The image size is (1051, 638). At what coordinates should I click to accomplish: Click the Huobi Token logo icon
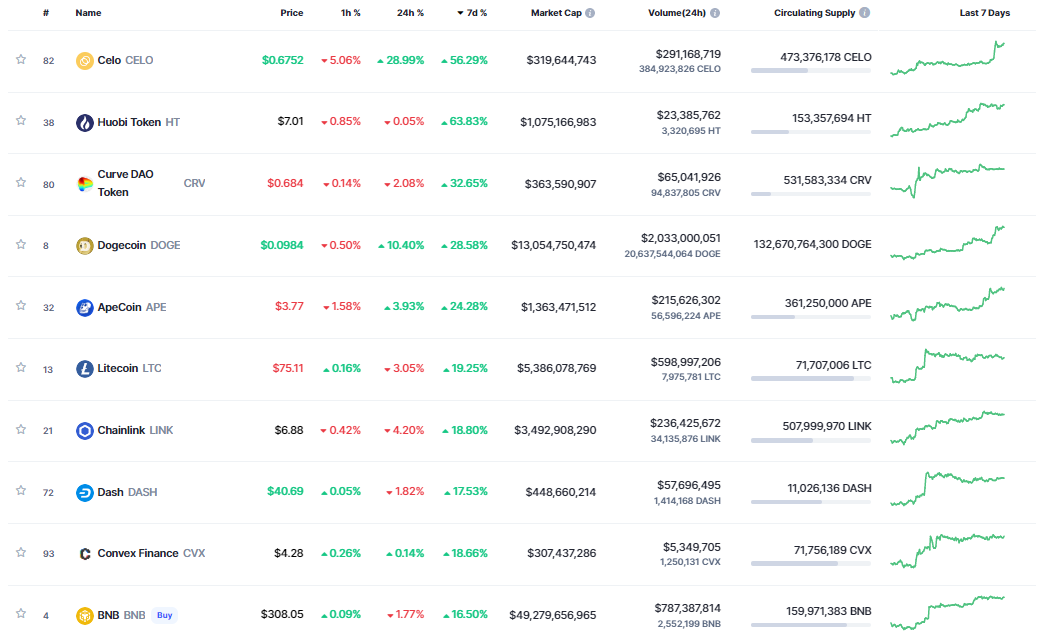(84, 123)
